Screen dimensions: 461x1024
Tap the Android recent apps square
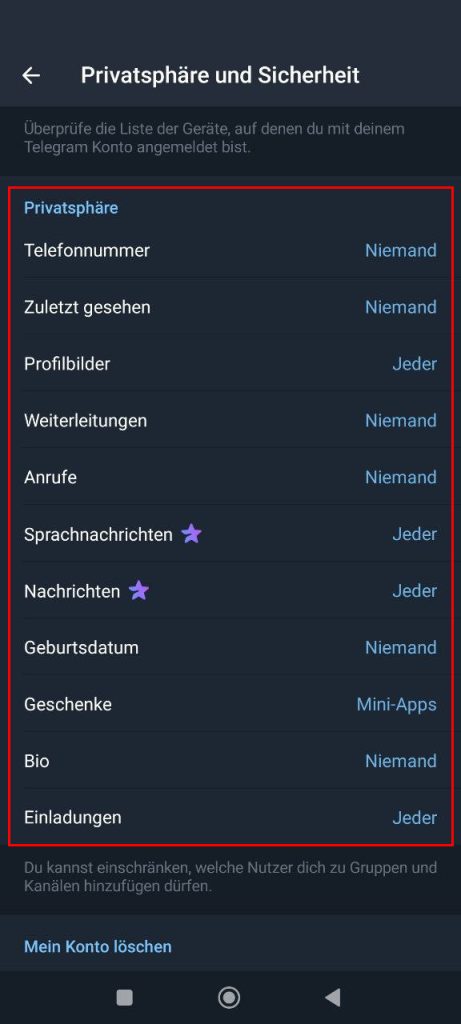124,997
